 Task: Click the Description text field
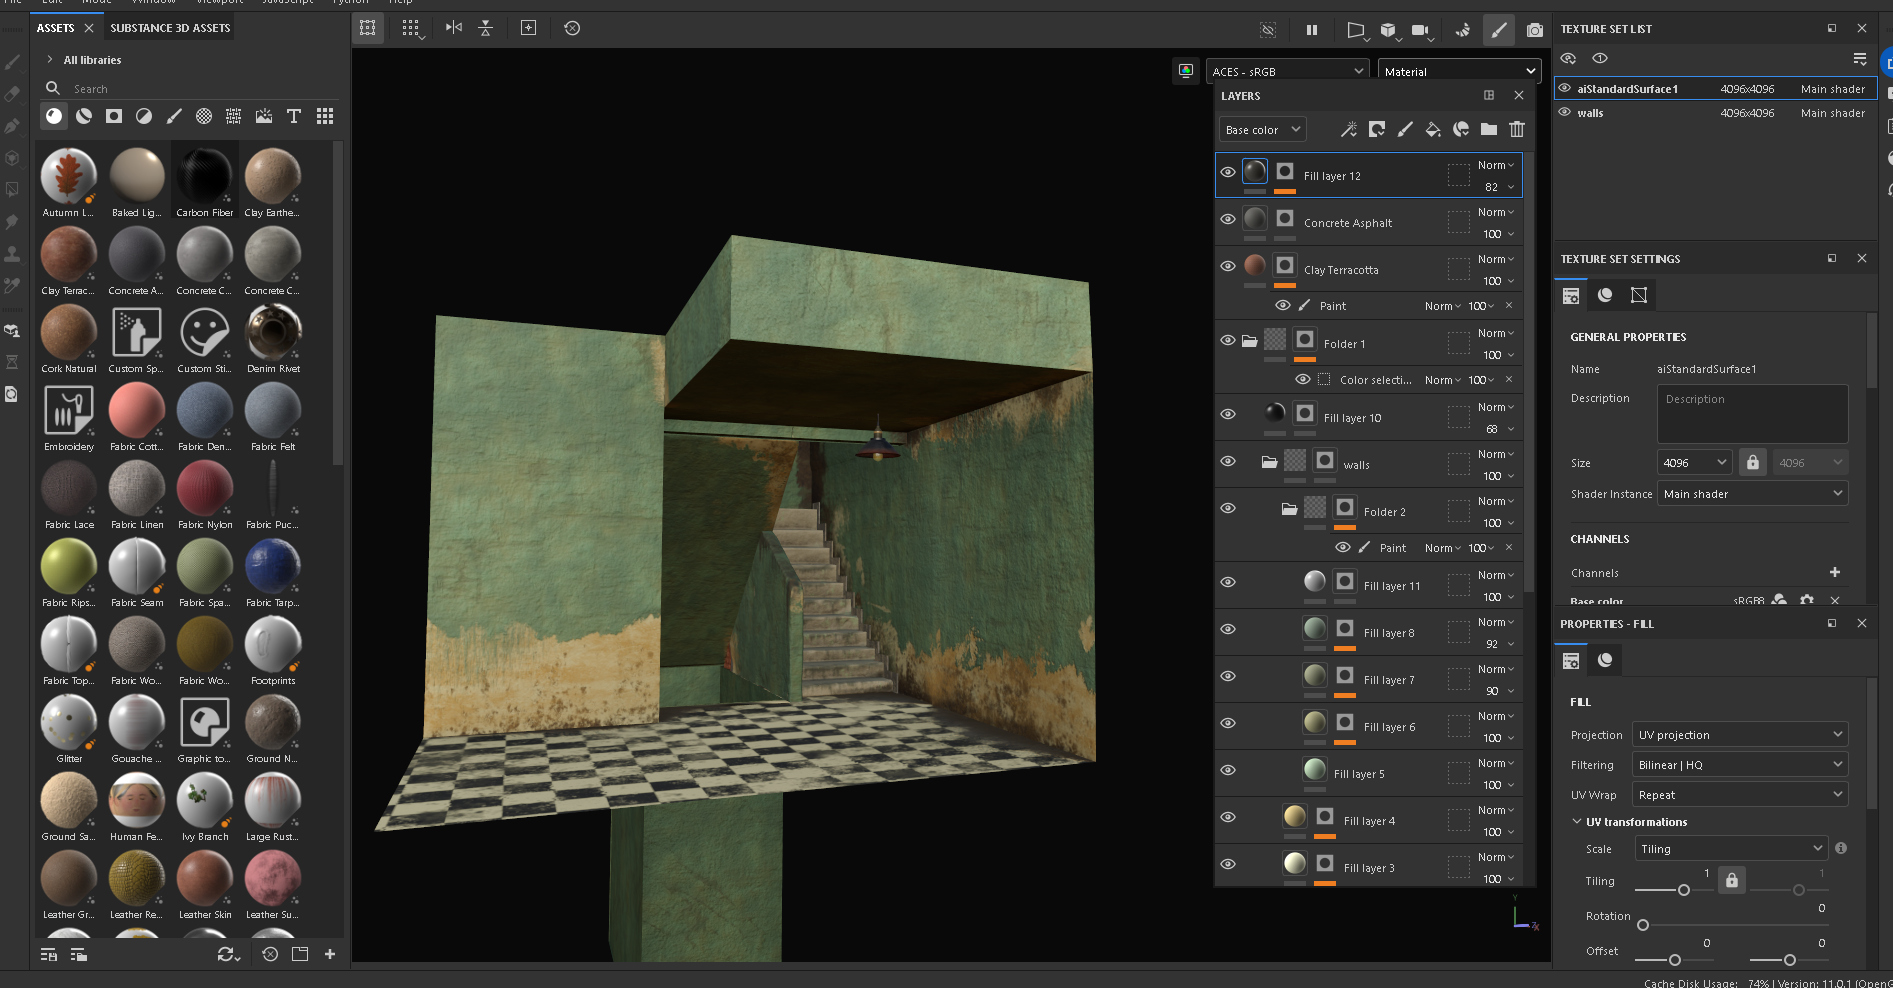point(1752,414)
